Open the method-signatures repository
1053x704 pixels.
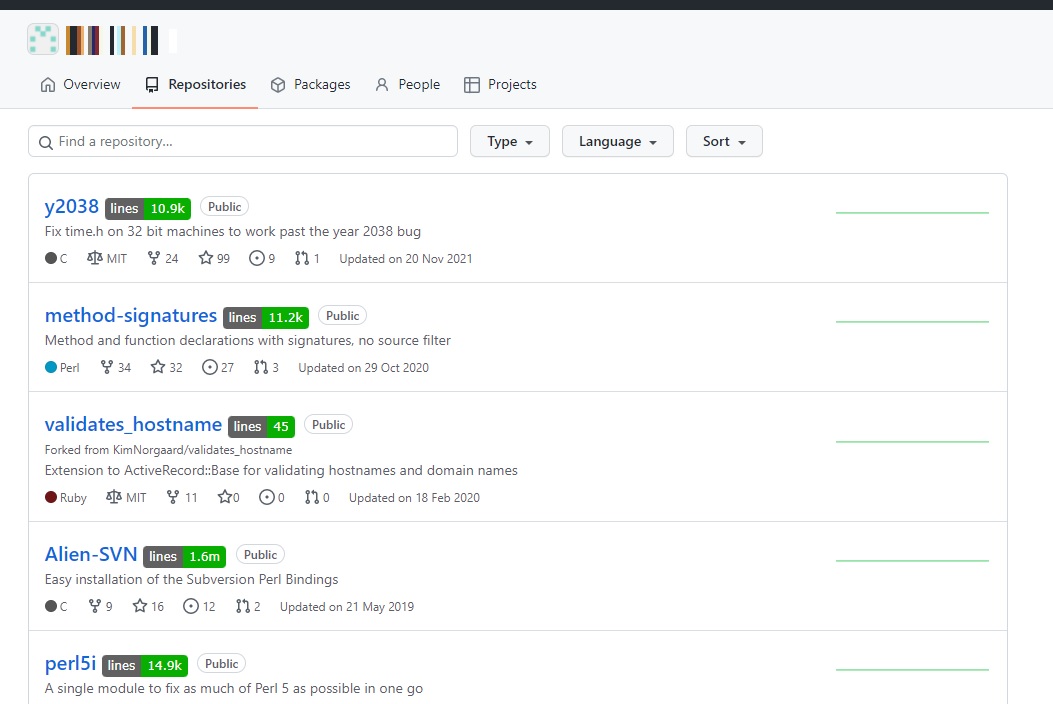[x=131, y=315]
